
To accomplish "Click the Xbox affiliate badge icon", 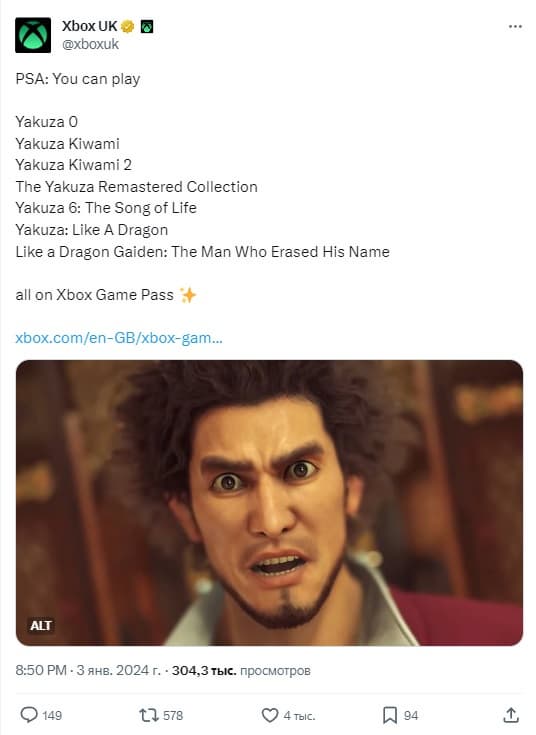I will click(147, 26).
